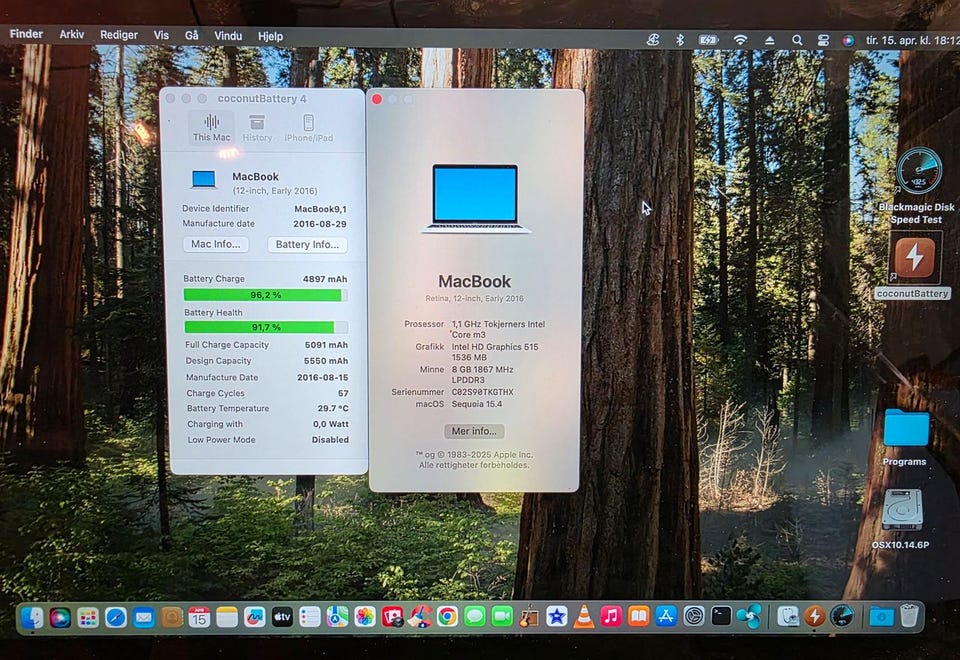This screenshot has height=660, width=960.
Task: Switch to the This Mac tab in coconutBattery
Action: 211,127
